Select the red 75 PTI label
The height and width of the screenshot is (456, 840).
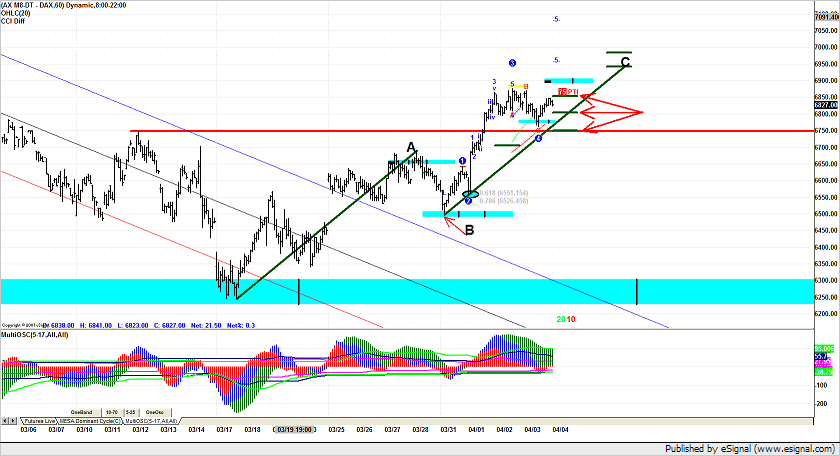[x=567, y=92]
